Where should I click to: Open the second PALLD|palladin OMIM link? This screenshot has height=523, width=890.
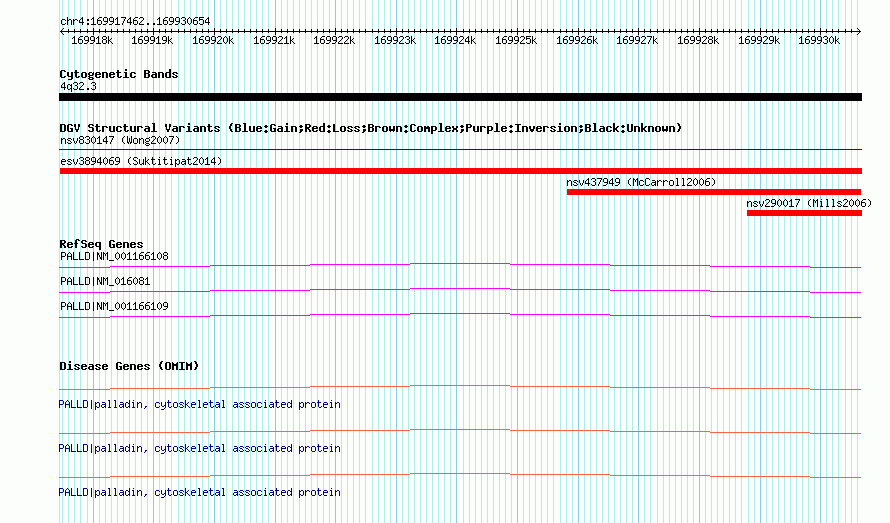click(x=199, y=449)
